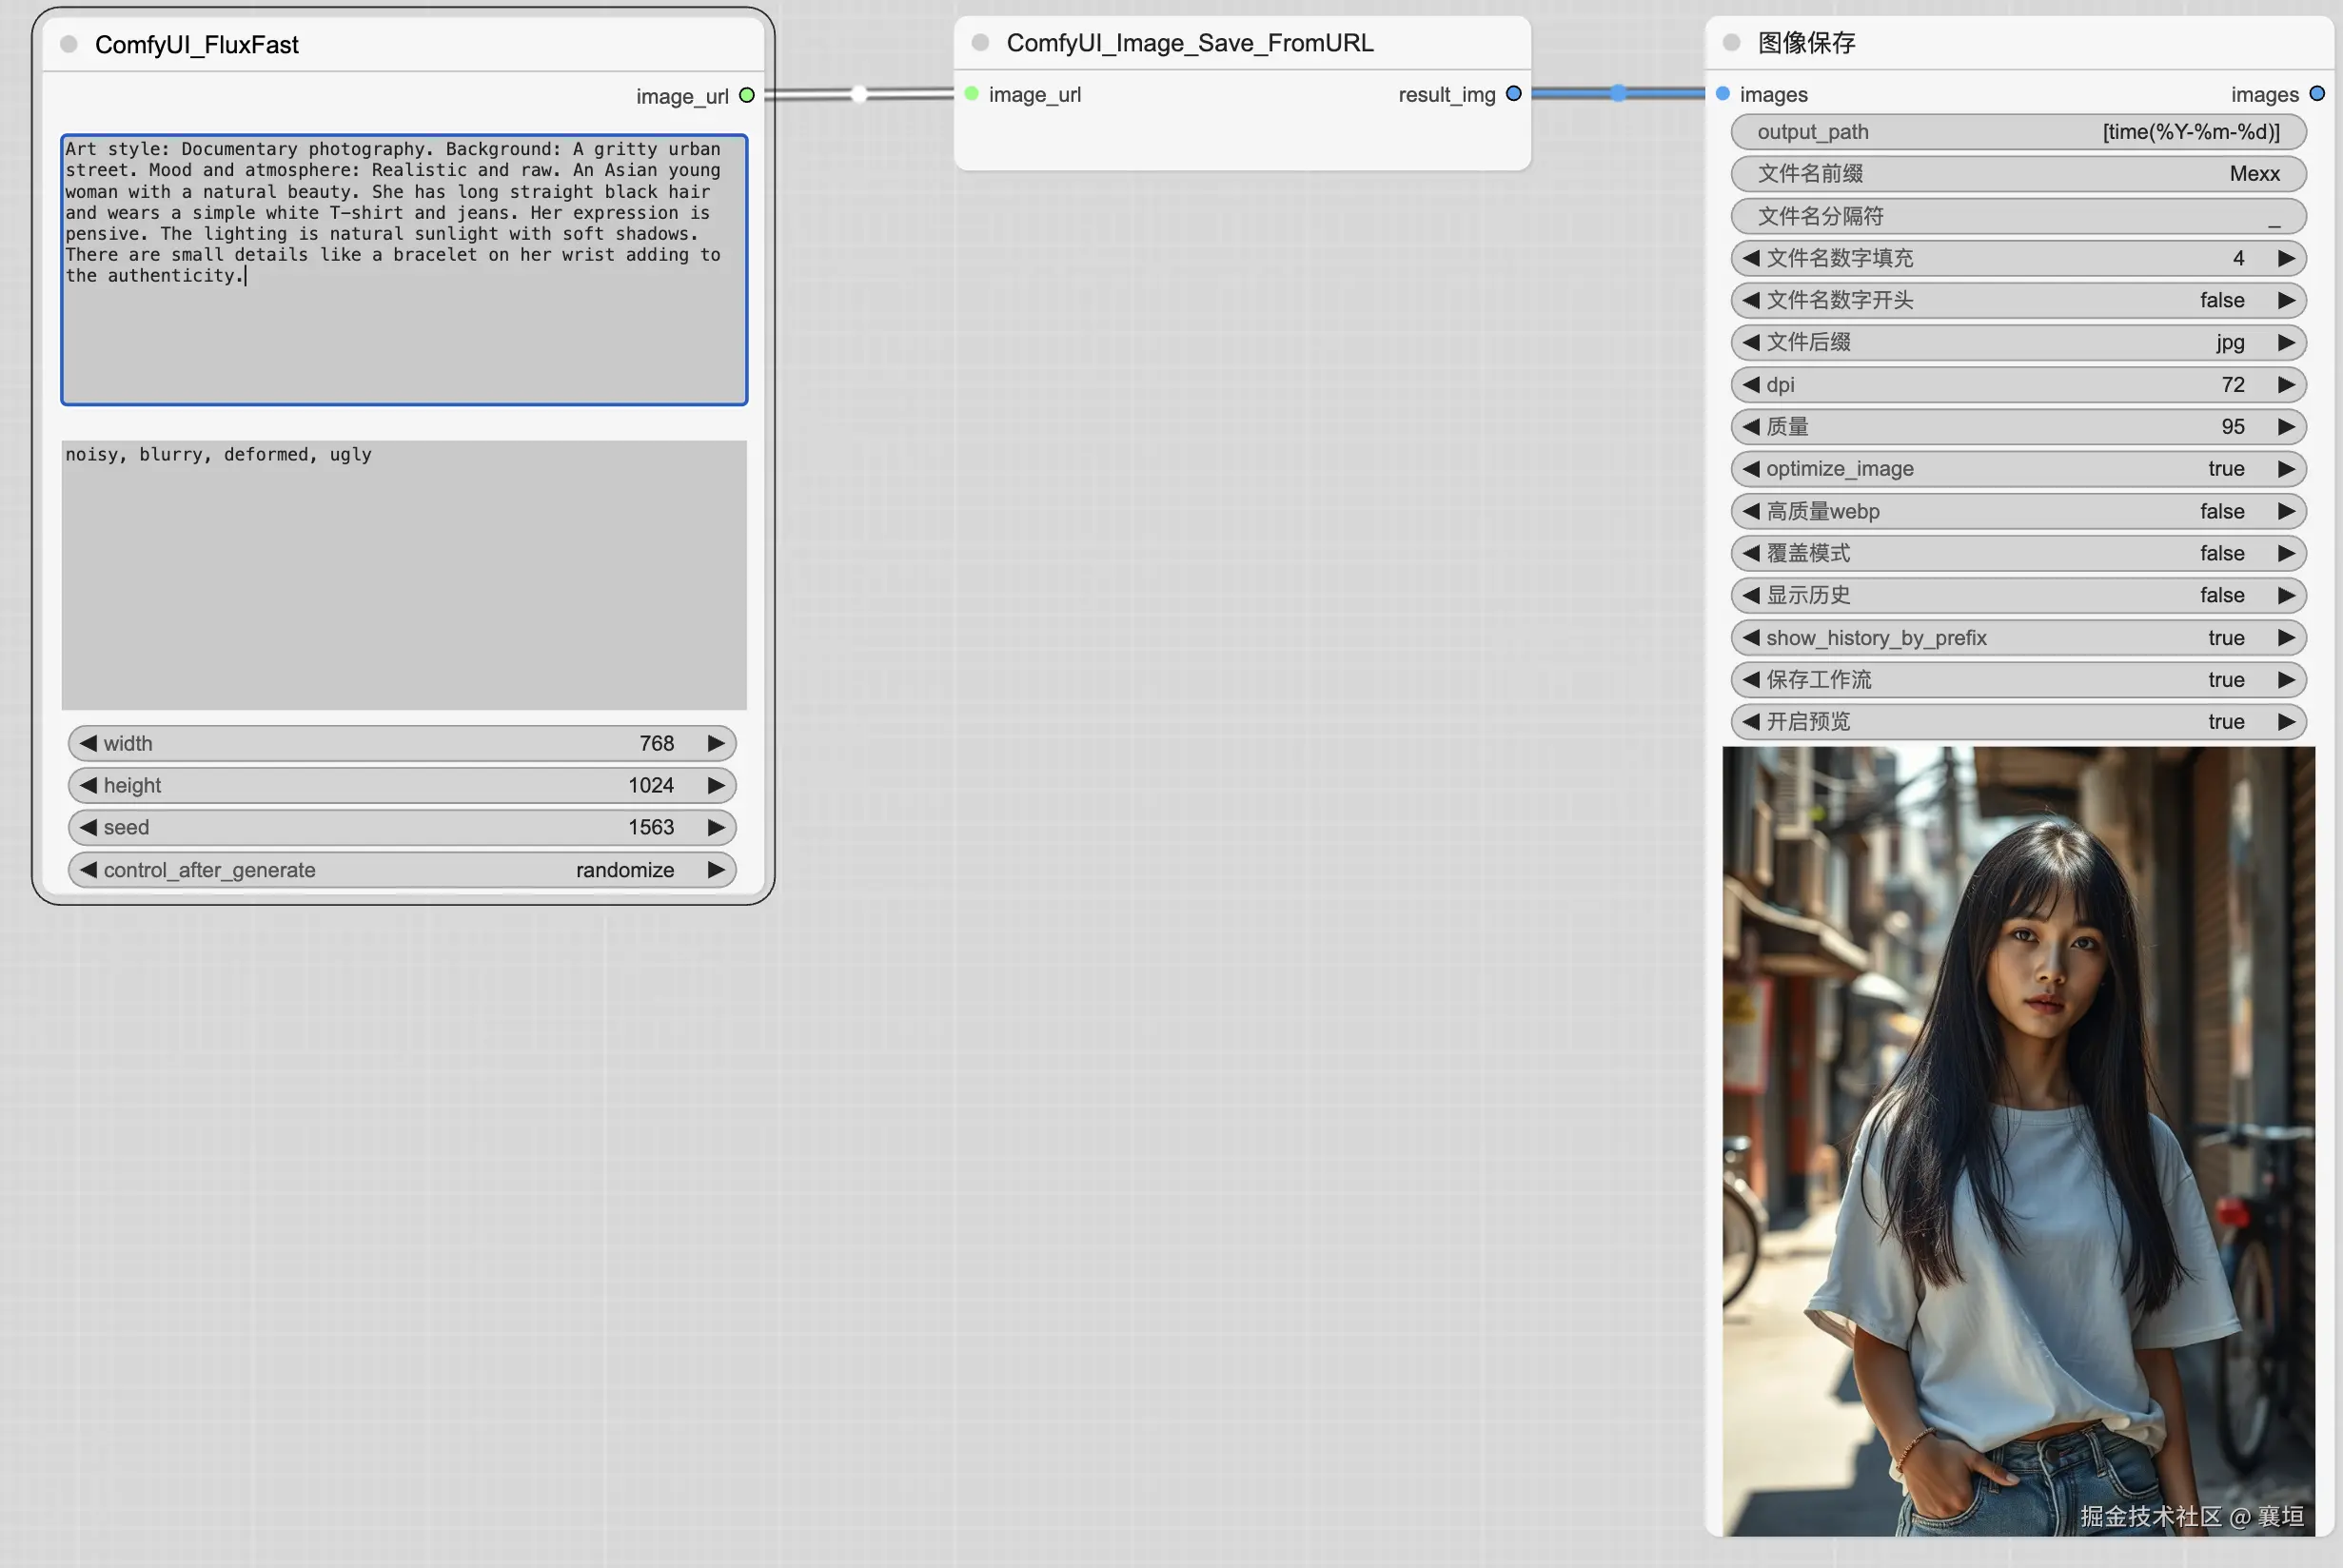
Task: Click the negative prompt text area
Action: 403,575
